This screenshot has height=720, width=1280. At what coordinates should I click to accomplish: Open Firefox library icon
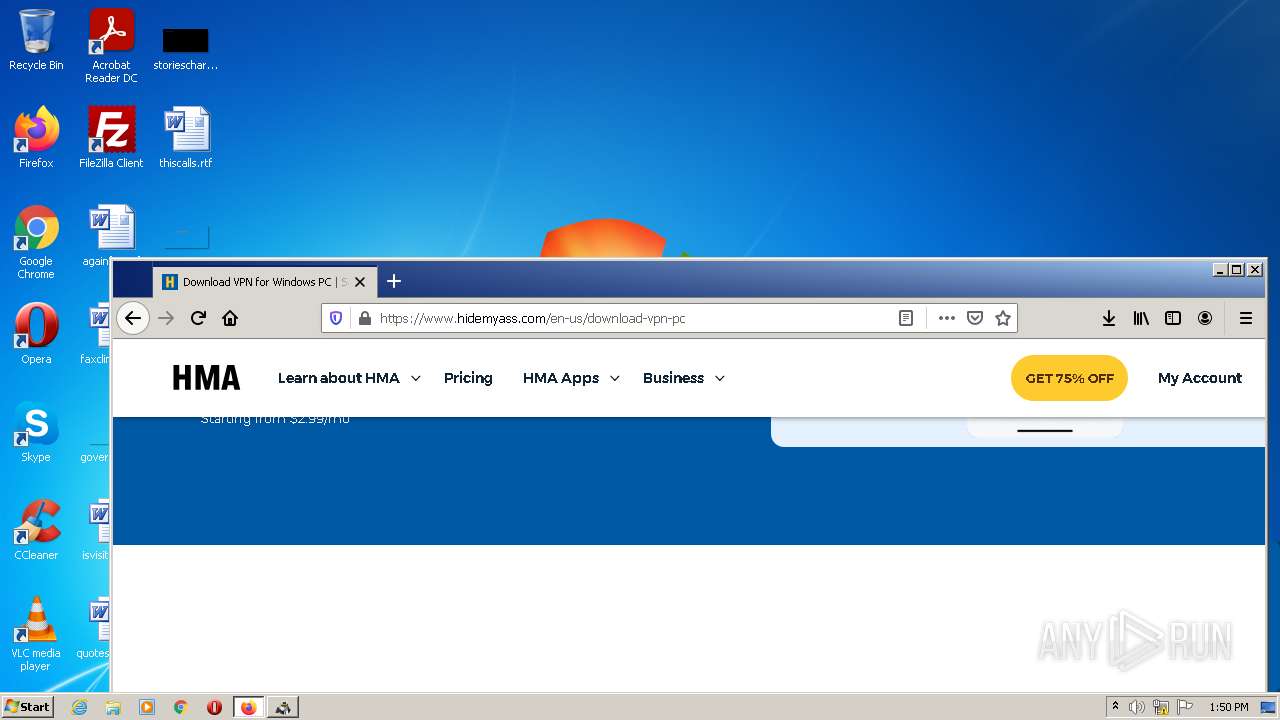(1141, 318)
